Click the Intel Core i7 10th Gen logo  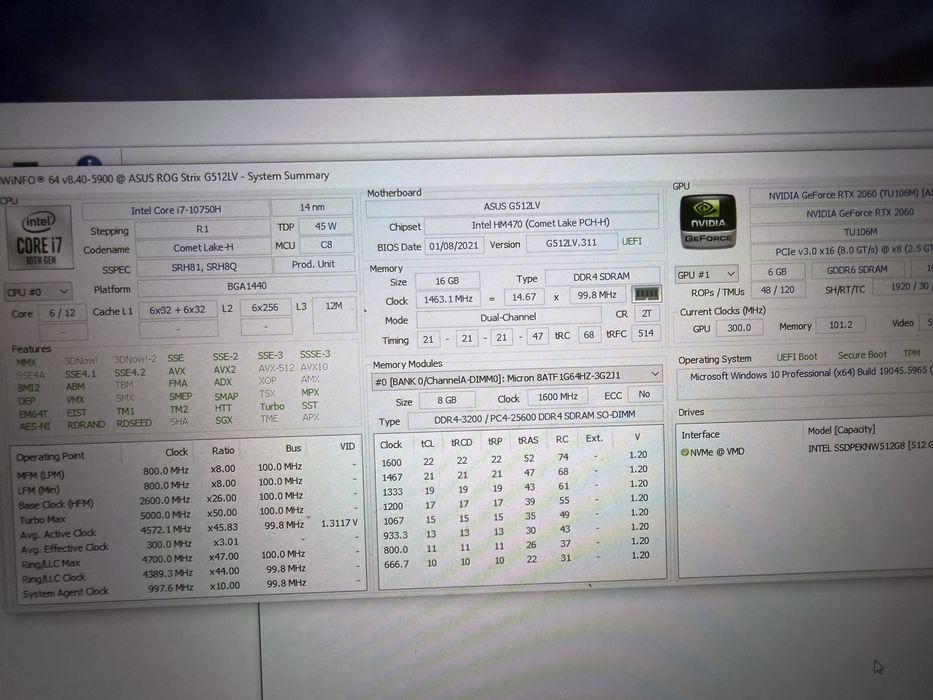[39, 237]
